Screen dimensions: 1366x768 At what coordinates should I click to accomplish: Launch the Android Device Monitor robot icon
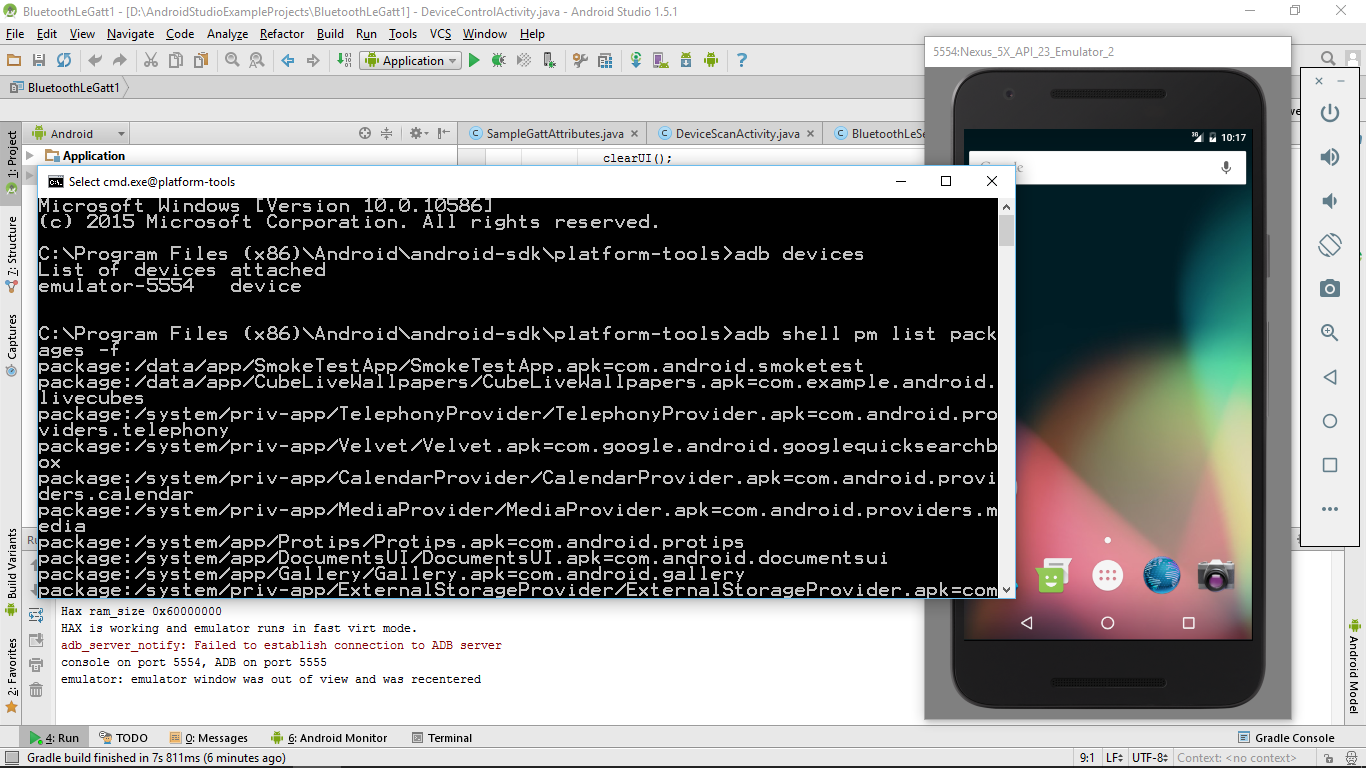pyautogui.click(x=711, y=60)
